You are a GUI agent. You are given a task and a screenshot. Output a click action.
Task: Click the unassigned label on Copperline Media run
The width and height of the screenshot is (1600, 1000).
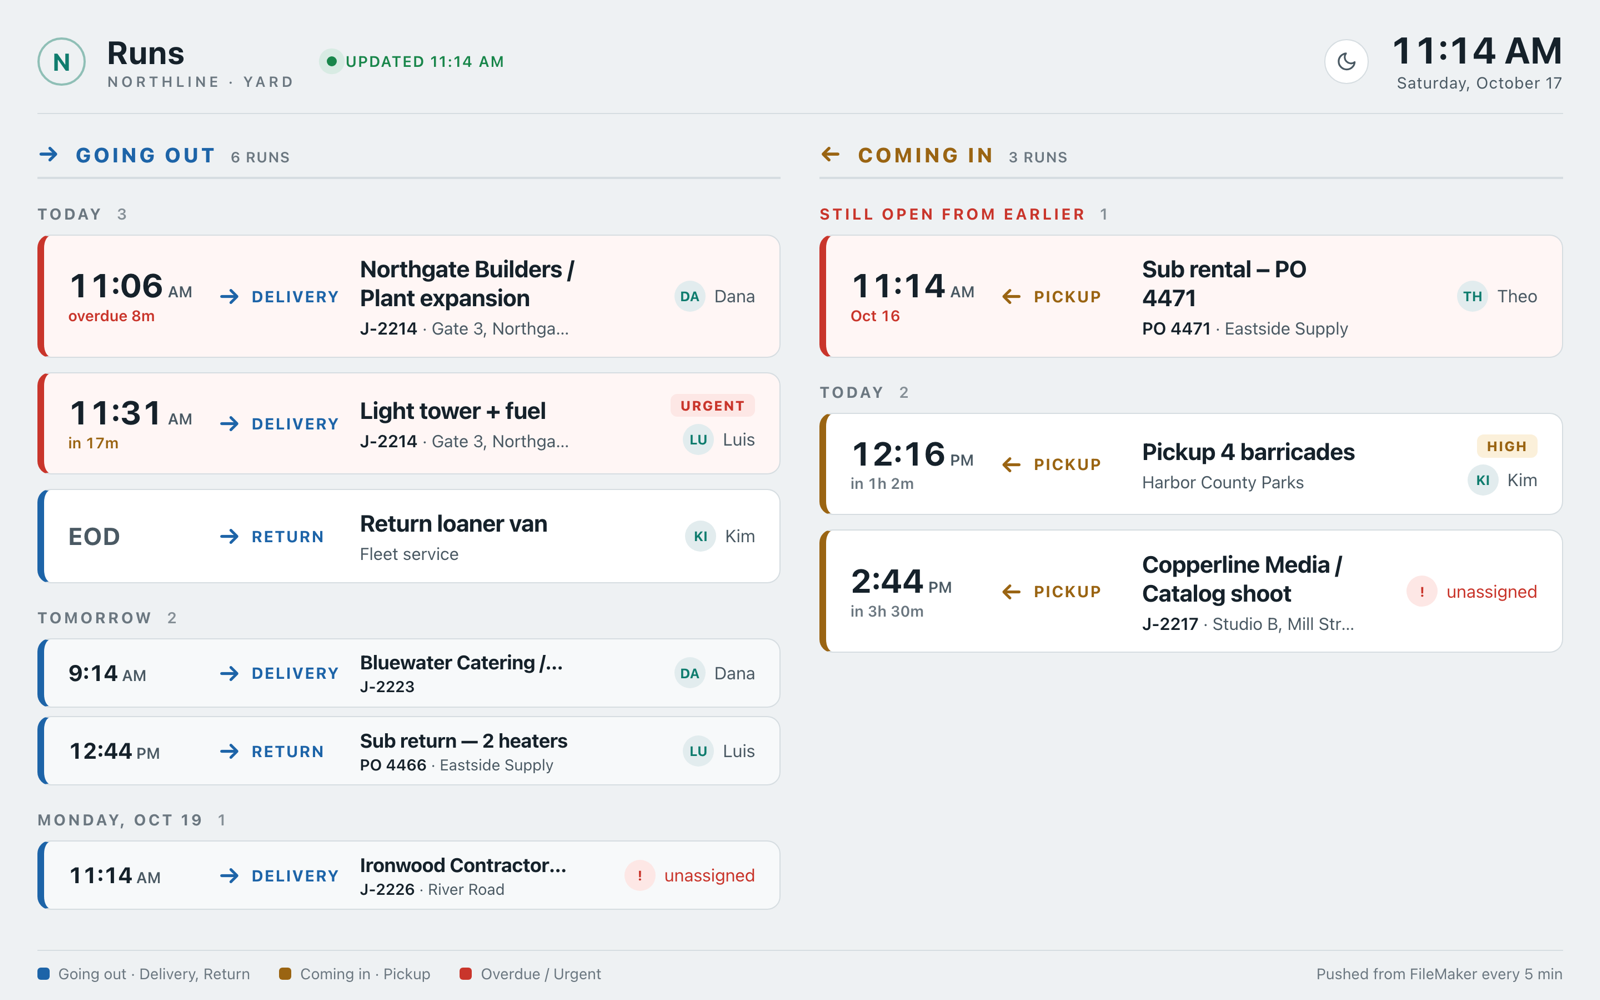point(1491,592)
